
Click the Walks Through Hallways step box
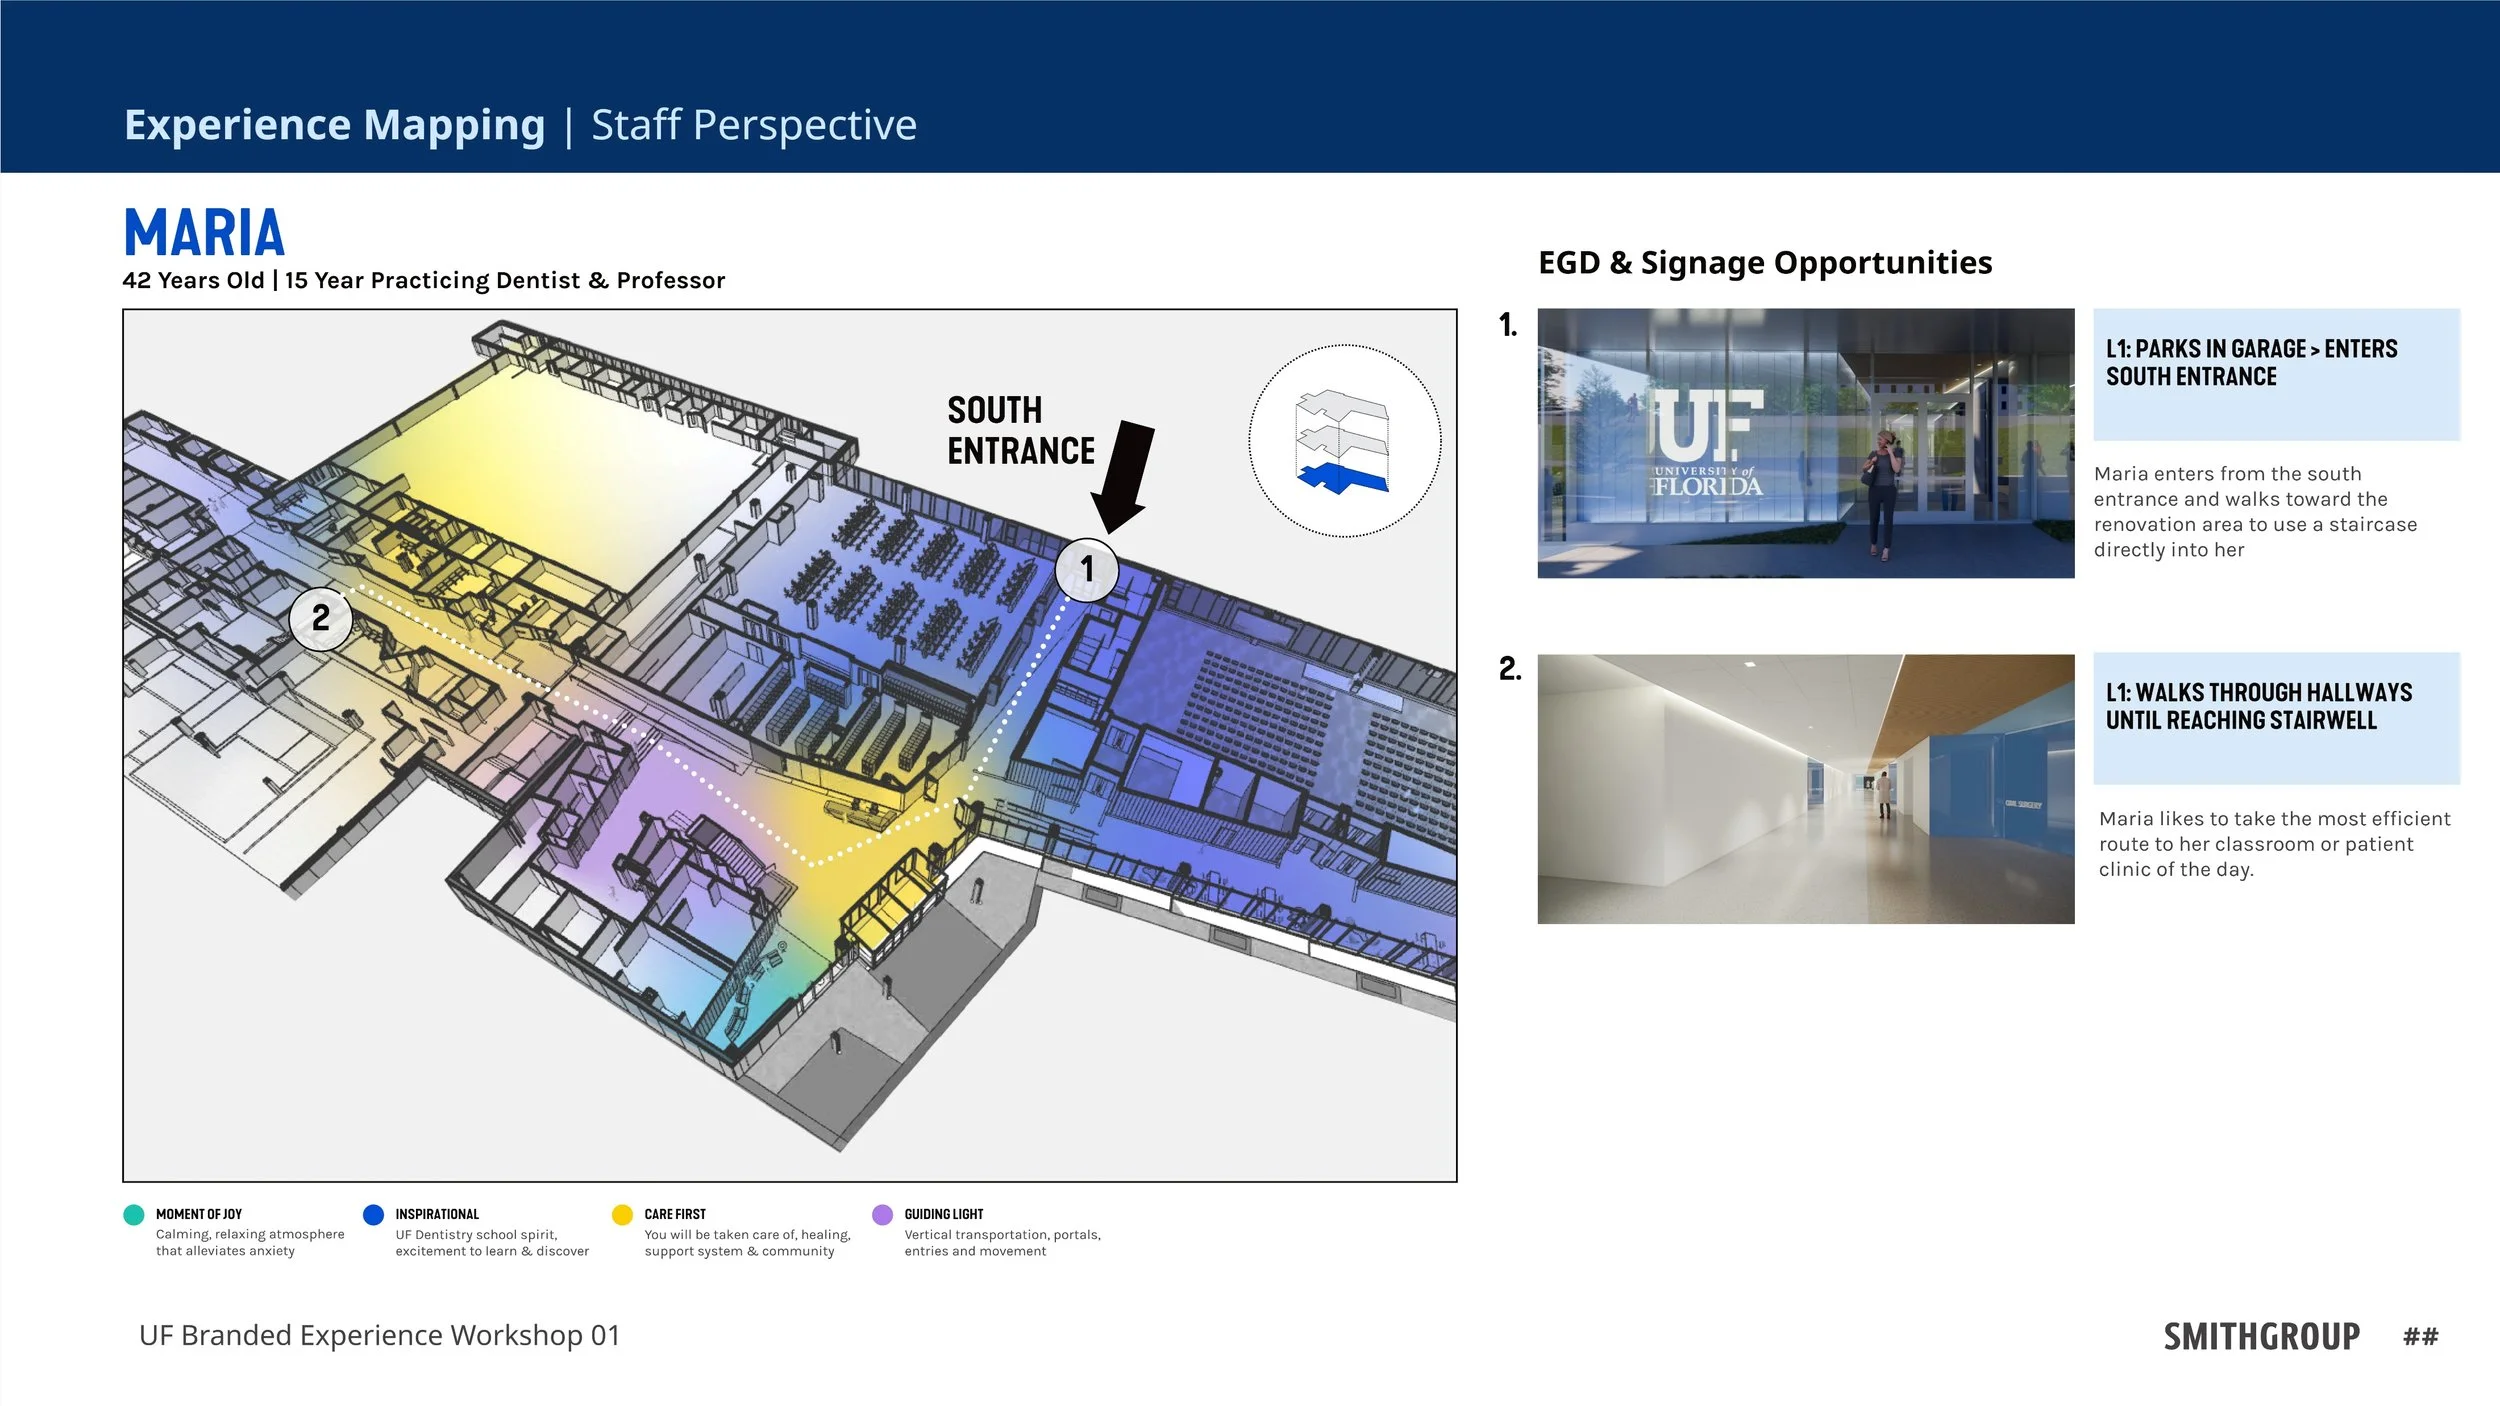pyautogui.click(x=2276, y=718)
